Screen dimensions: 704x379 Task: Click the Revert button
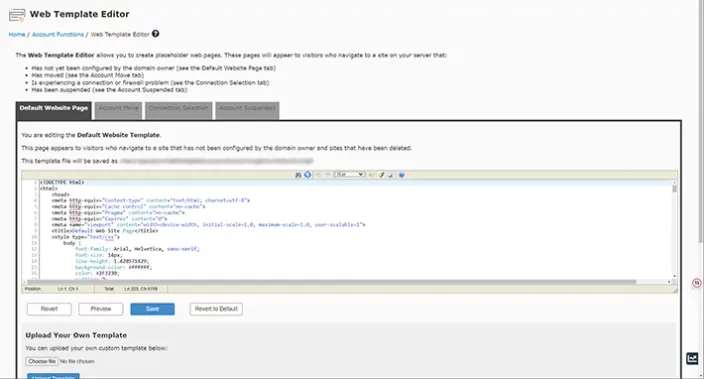[x=49, y=309]
